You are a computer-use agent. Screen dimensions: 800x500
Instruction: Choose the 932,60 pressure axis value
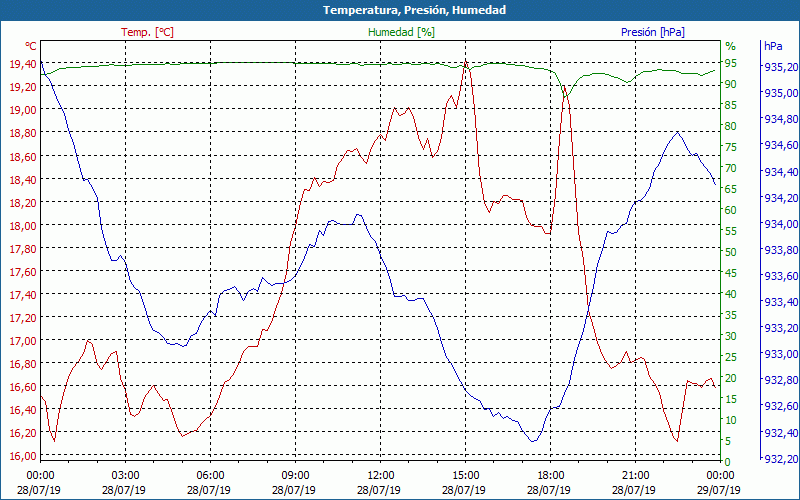pos(781,406)
